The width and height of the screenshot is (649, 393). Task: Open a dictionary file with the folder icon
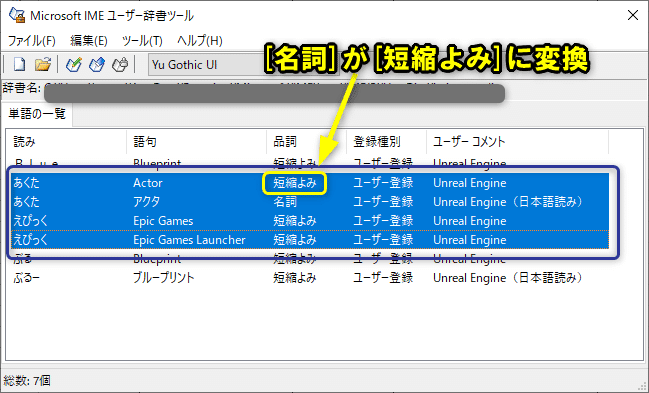(x=43, y=64)
